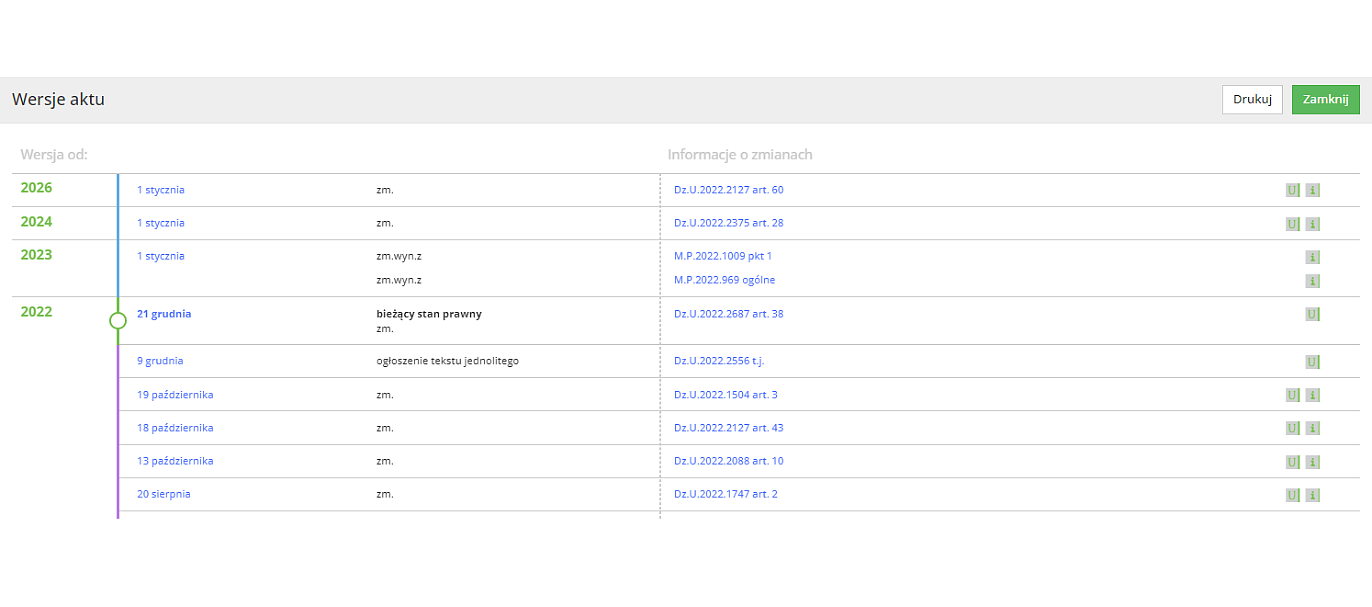This screenshot has height=607, width=1372.
Task: Show info icon for Dz.U.2022.2088 art. 10
Action: pos(1313,462)
